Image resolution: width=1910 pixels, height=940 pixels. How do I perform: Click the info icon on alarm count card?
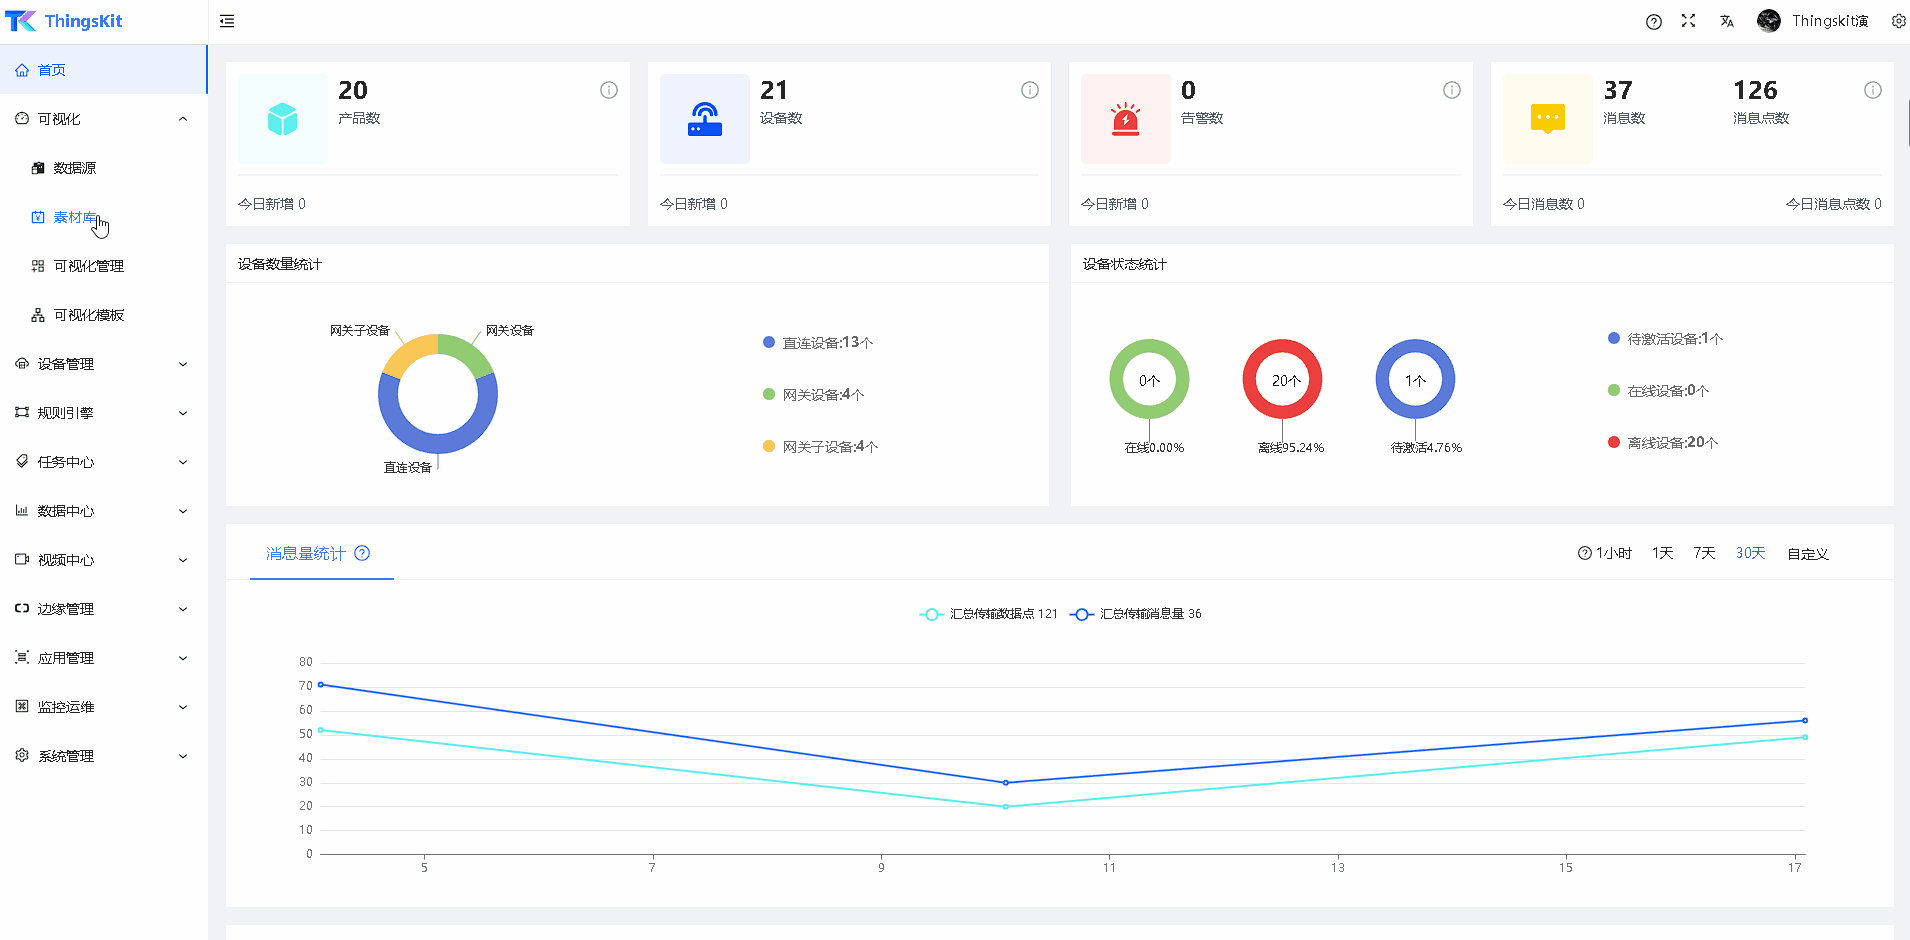1451,90
